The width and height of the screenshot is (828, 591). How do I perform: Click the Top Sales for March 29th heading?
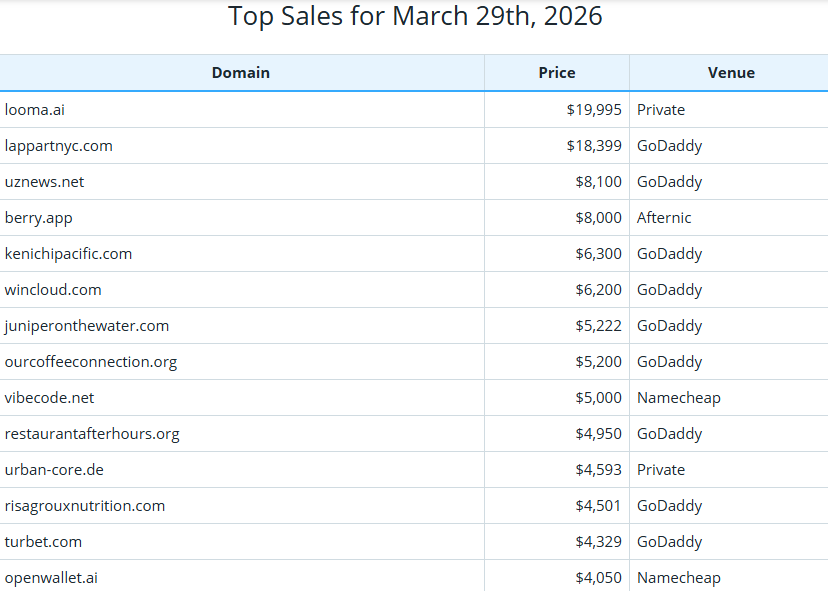click(x=415, y=16)
